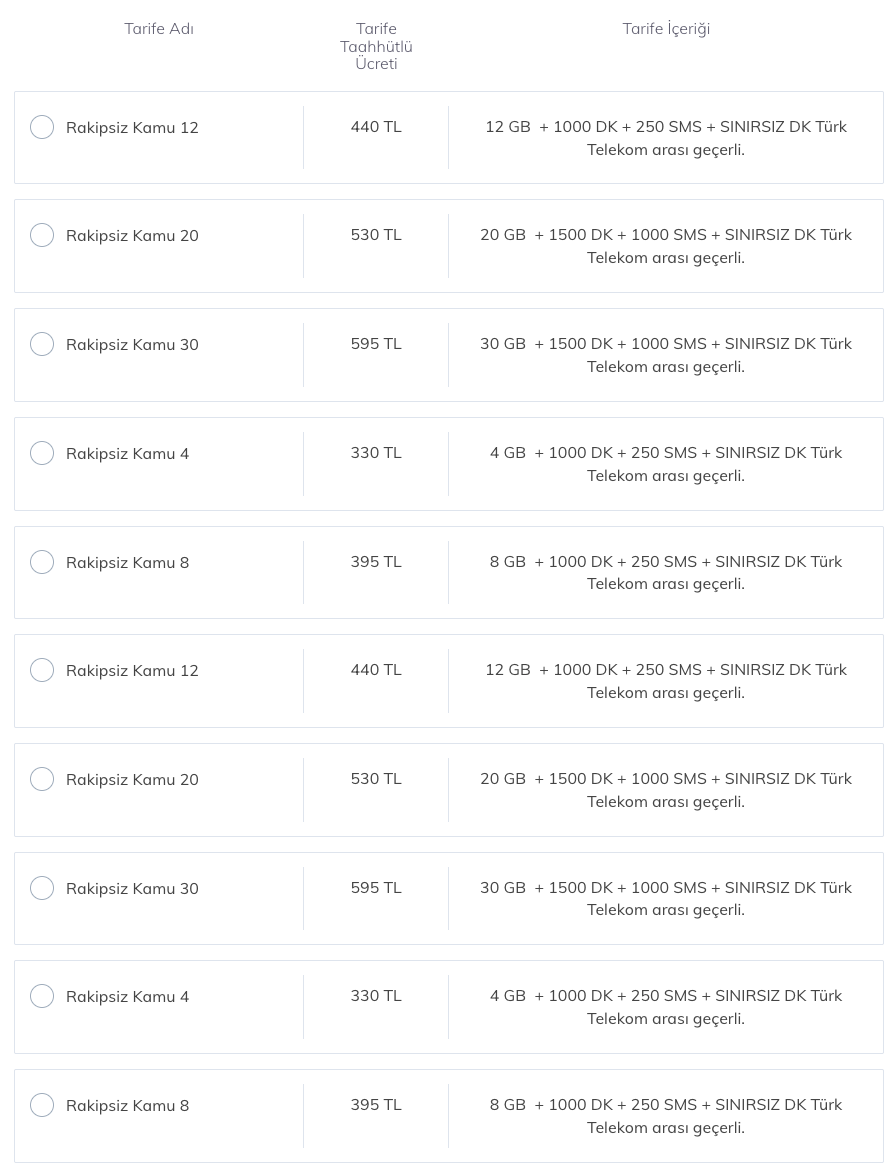Choose the first Rakipsiz Kamu 20 radio option
895x1173 pixels.
42,235
